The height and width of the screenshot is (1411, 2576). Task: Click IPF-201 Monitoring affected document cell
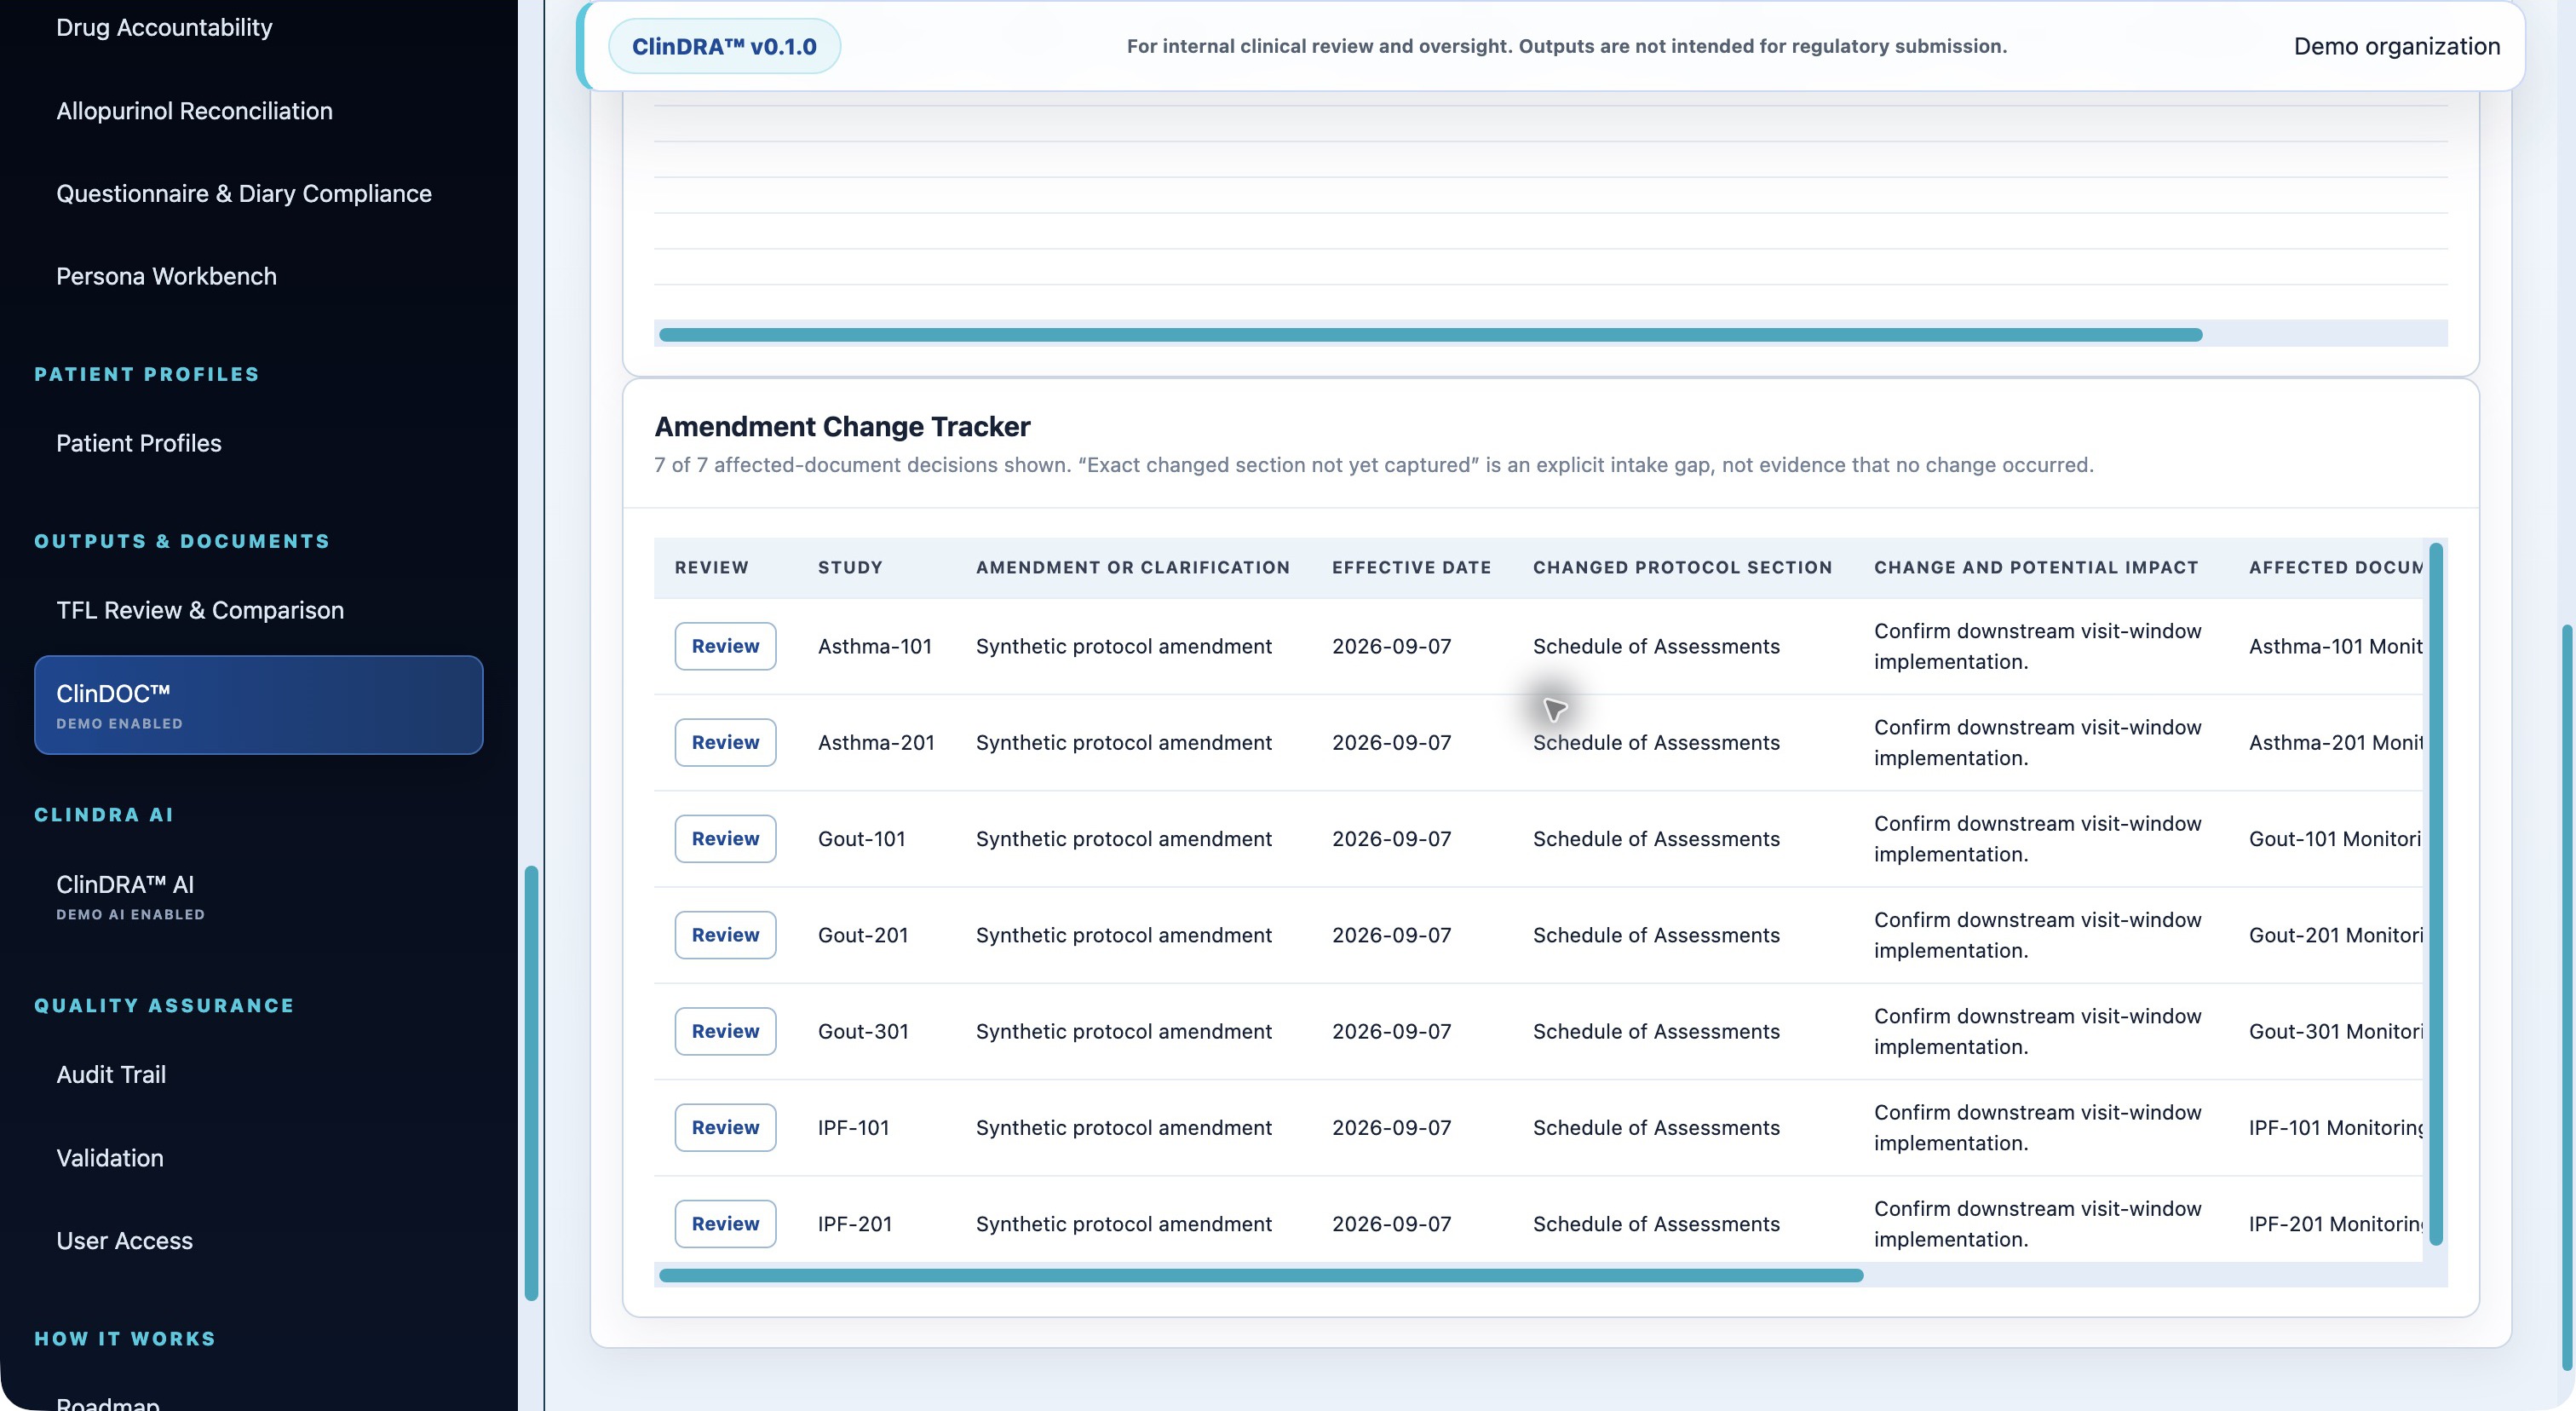2335,1224
